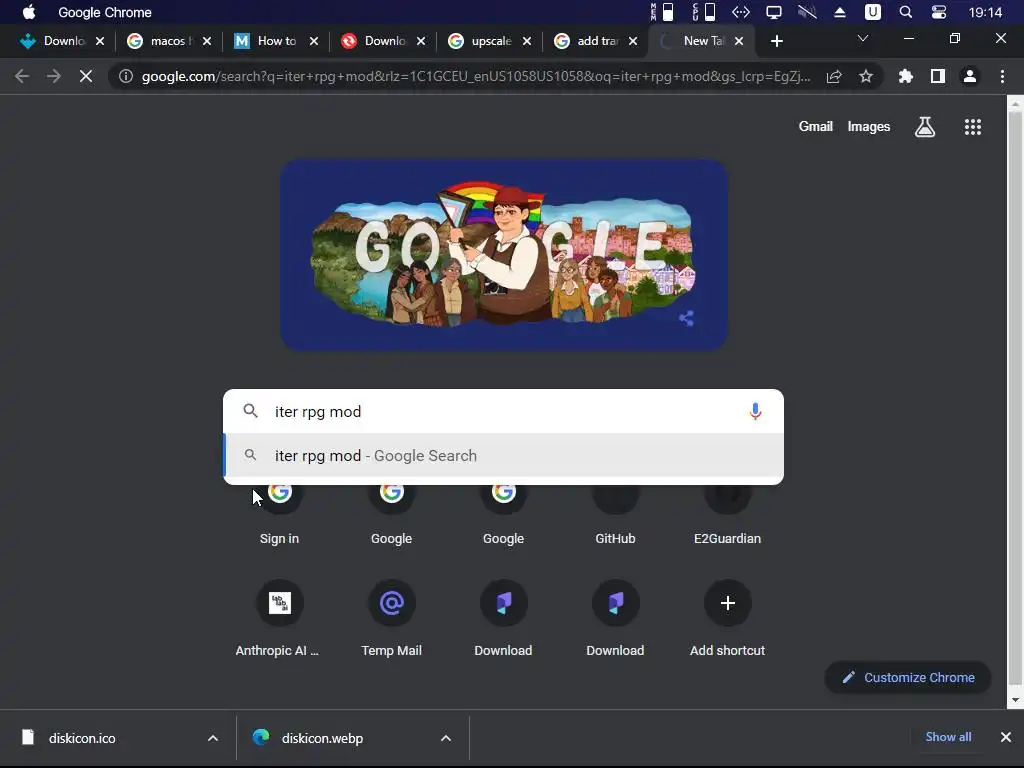Start voice search with microphone
This screenshot has height=768, width=1024.
[x=755, y=411]
